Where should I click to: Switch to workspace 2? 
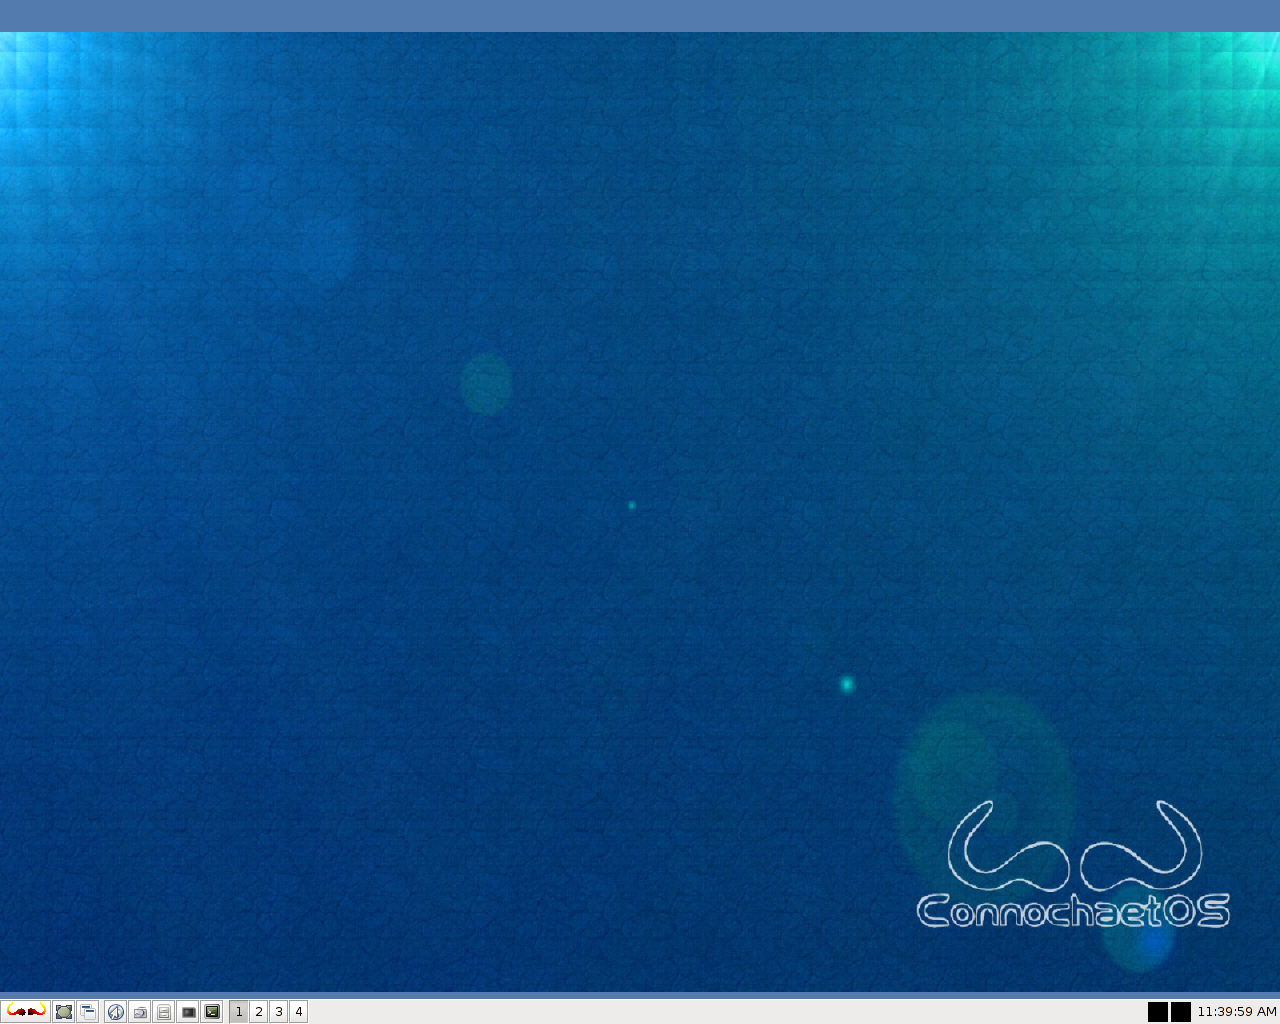click(259, 1012)
